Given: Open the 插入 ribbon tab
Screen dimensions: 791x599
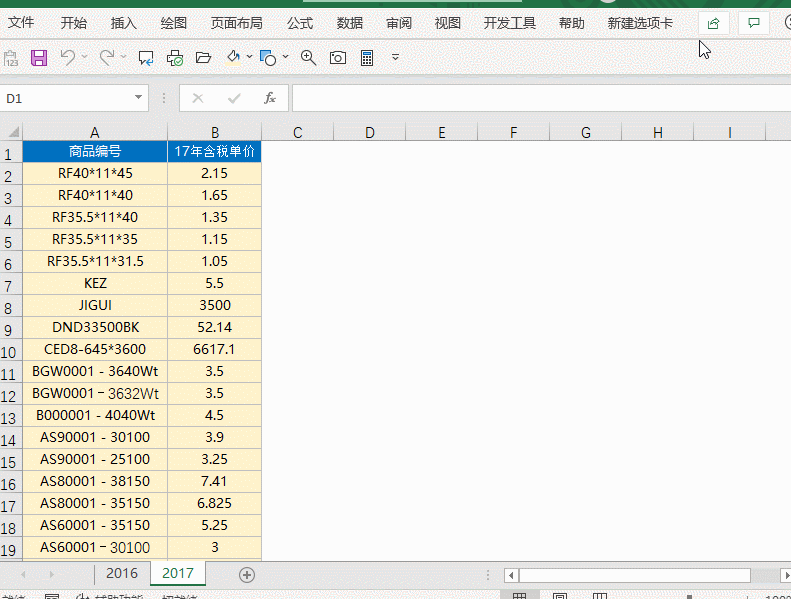Looking at the screenshot, I should click(x=124, y=23).
